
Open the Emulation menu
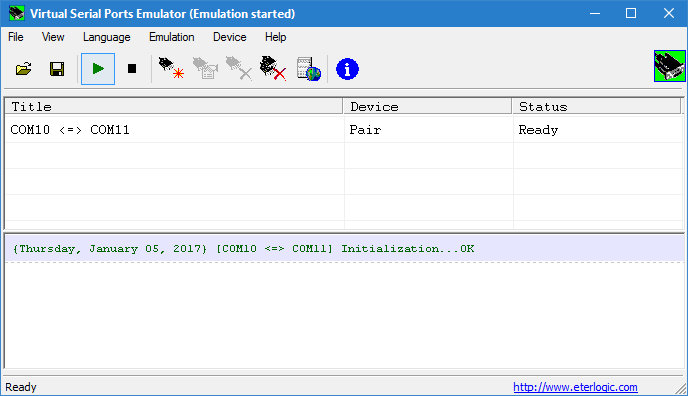(172, 37)
